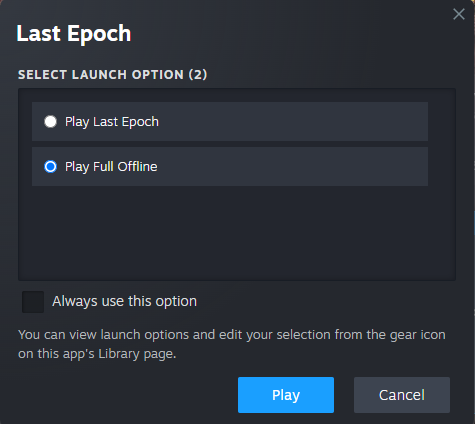Click the empty area below launch options
Viewport: 475px width, 424px height.
237,233
